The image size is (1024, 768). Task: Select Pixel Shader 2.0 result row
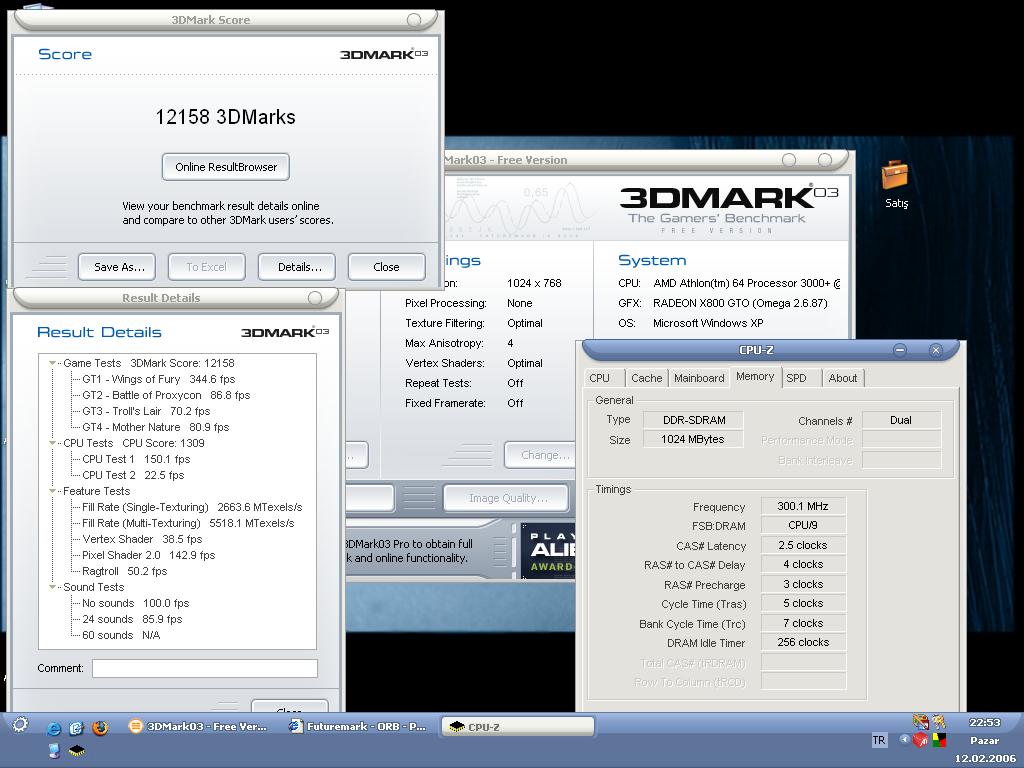pos(148,555)
